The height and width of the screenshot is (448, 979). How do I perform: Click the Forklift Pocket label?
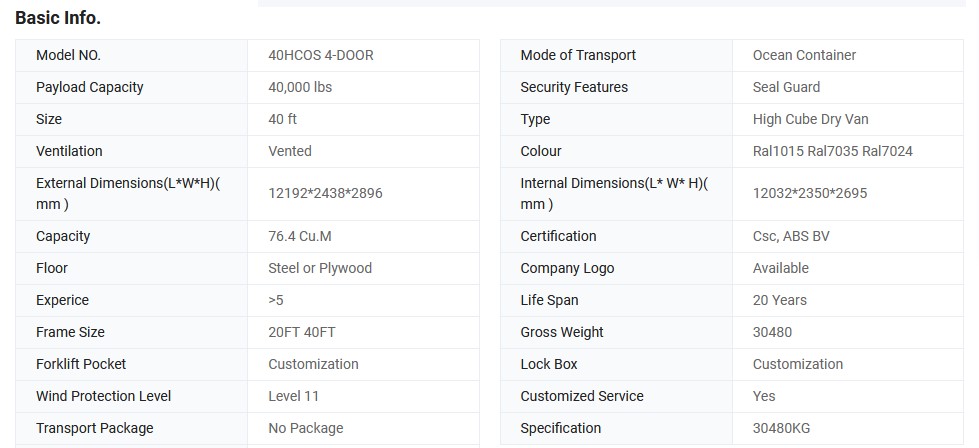point(81,364)
